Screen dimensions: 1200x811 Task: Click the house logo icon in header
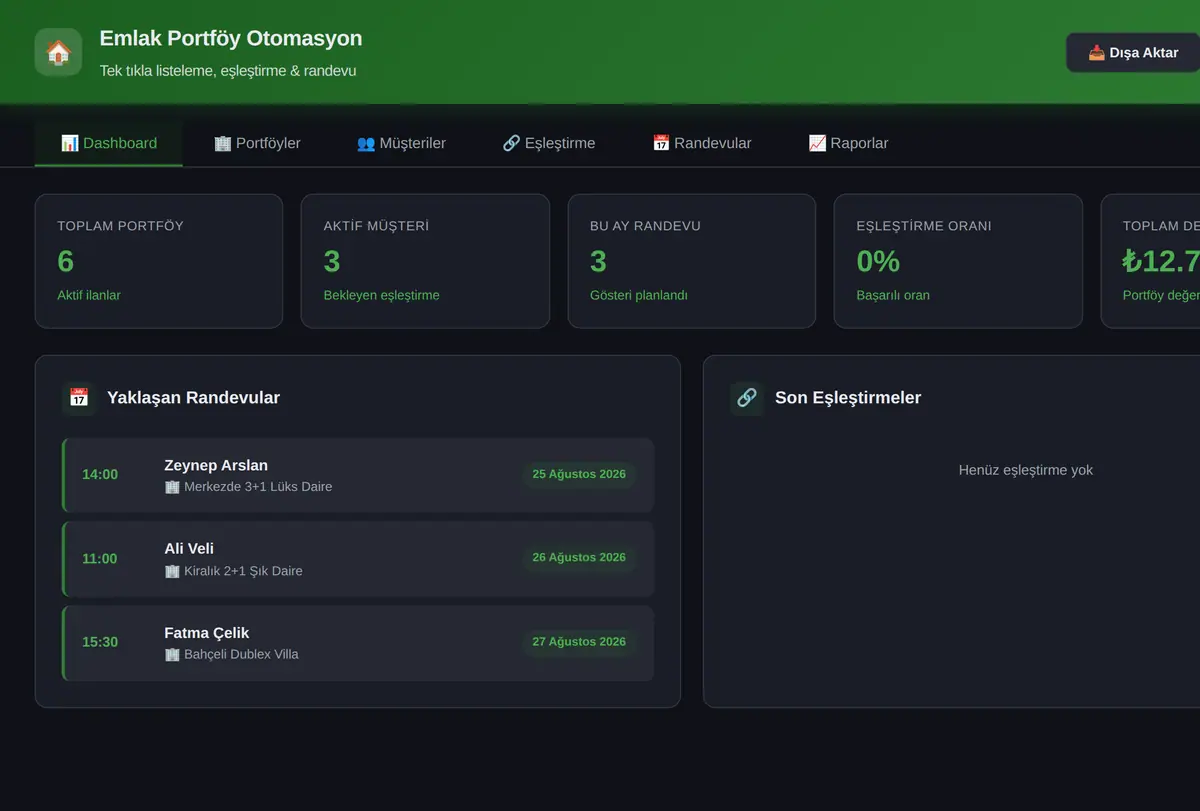click(58, 52)
